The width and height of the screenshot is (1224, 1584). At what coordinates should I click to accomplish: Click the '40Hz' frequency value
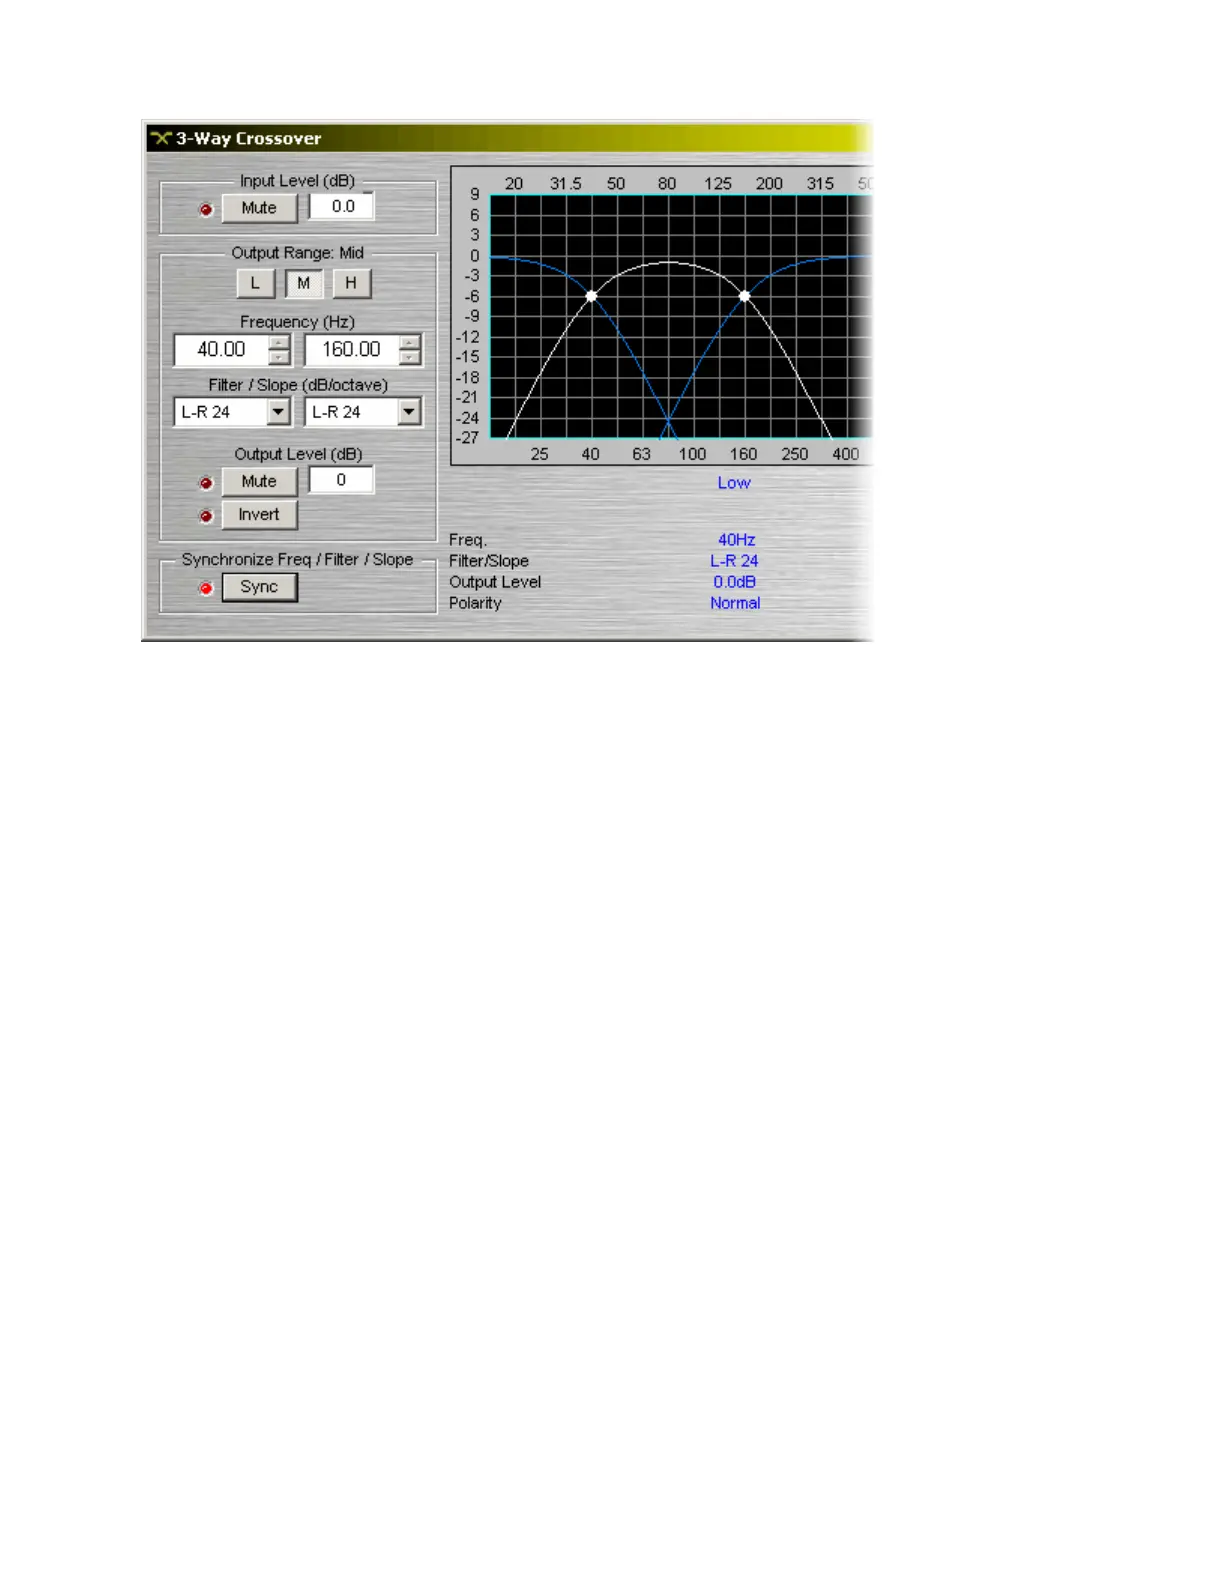tap(737, 539)
